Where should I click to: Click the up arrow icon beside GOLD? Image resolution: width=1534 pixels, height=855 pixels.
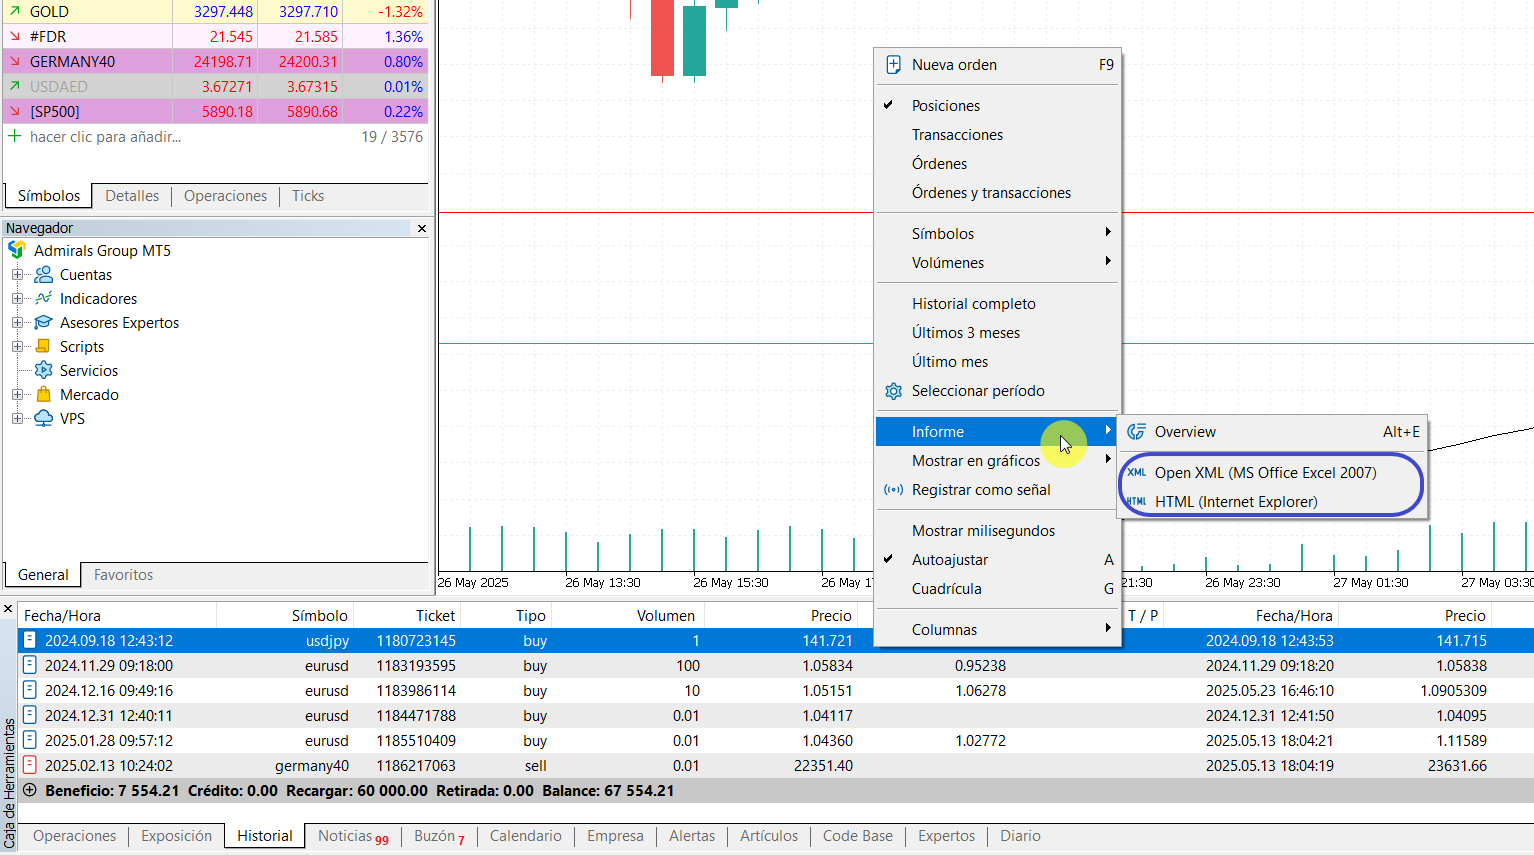tap(15, 11)
